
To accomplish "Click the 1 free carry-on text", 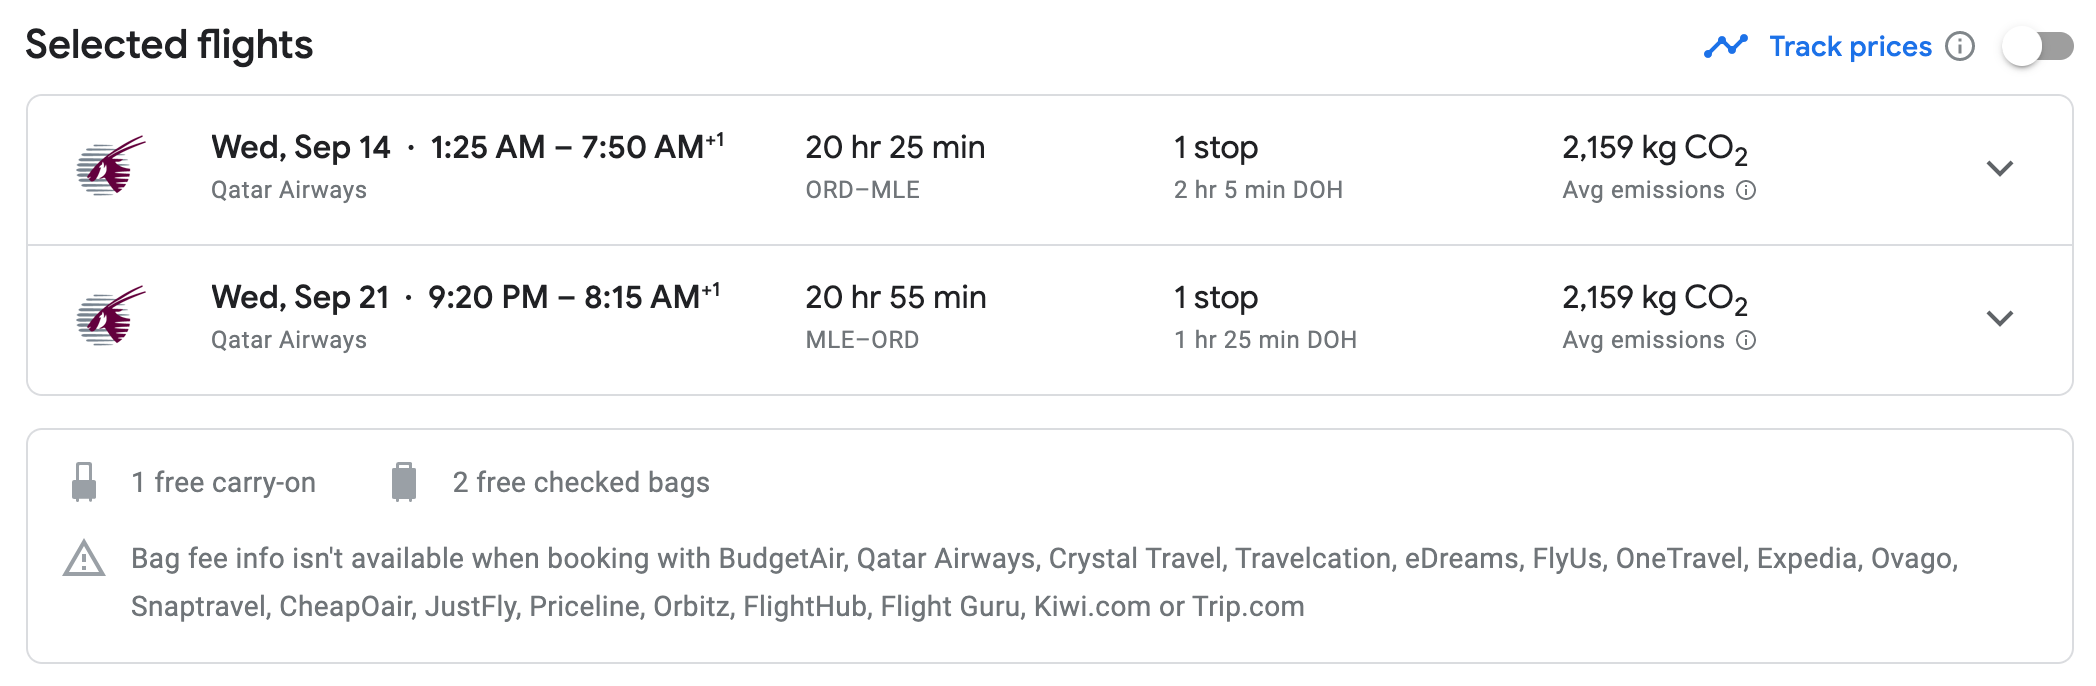I will click(224, 482).
